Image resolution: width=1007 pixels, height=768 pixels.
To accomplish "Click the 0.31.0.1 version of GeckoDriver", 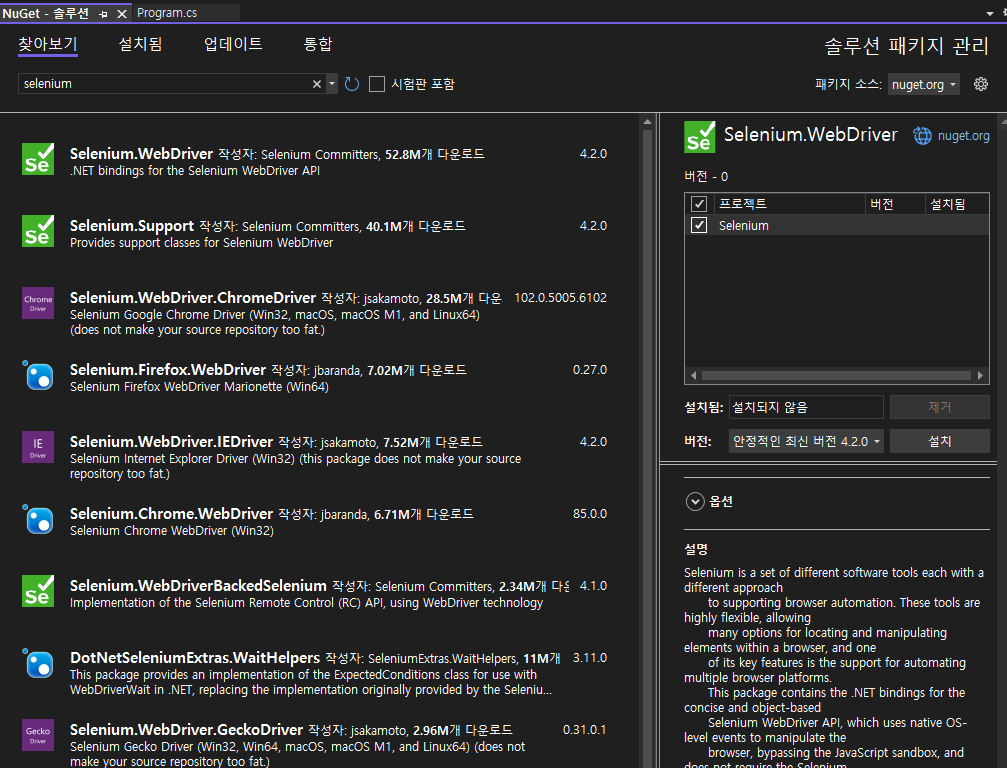I will [584, 729].
